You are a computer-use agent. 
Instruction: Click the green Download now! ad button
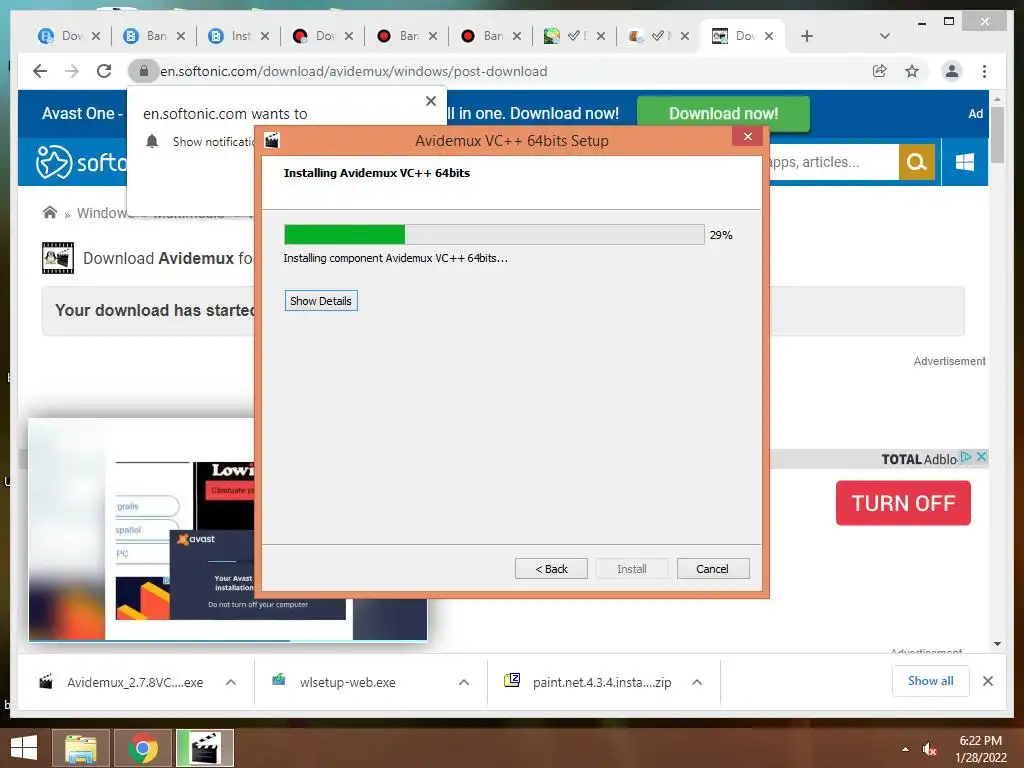click(723, 114)
